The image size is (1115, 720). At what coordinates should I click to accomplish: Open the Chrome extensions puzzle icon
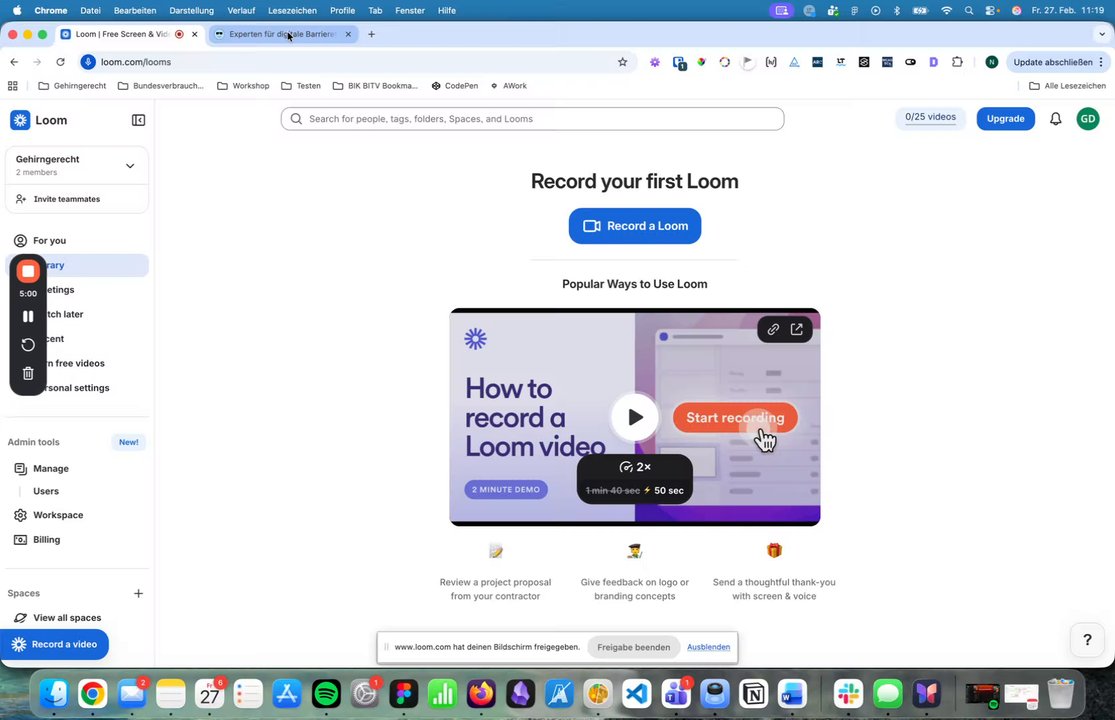[x=957, y=63]
